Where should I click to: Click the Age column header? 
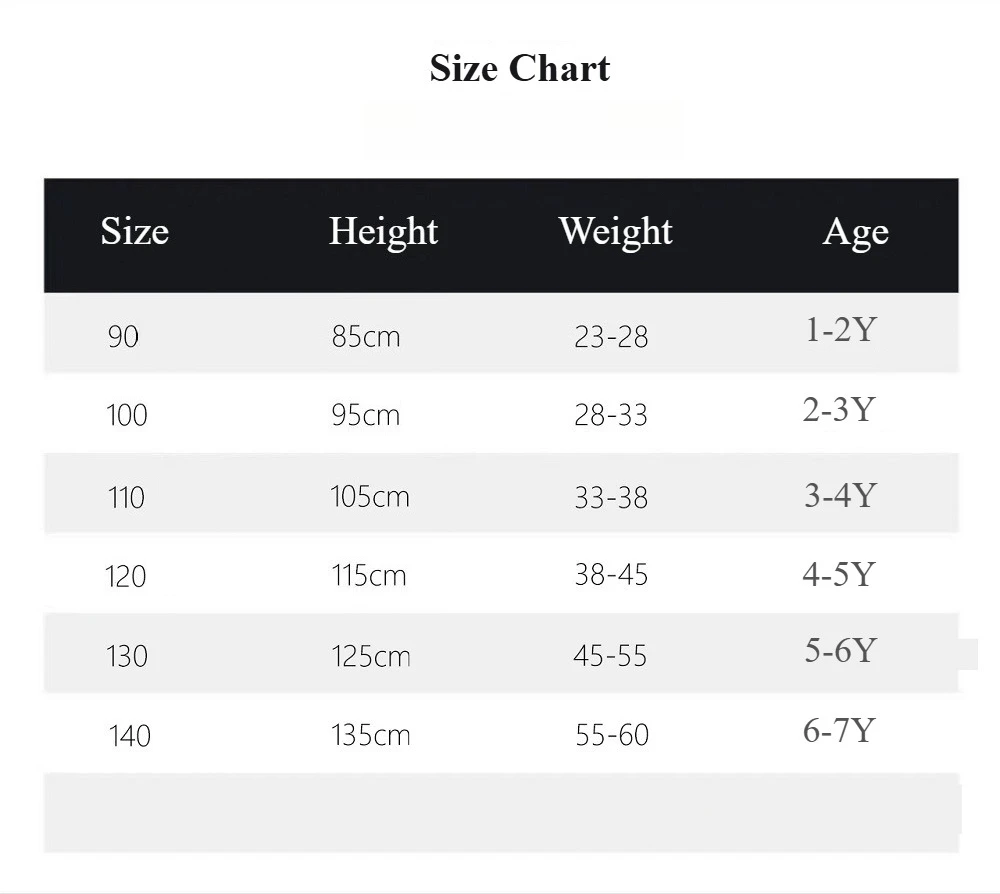coord(855,233)
